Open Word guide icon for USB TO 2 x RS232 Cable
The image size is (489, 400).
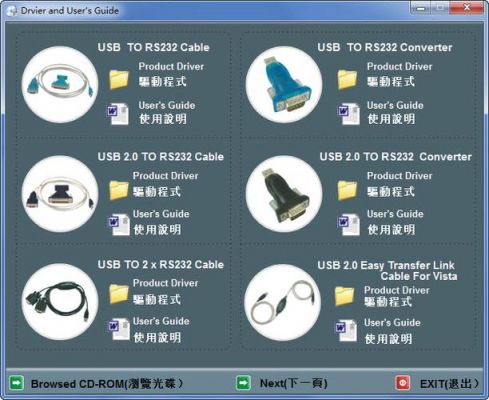tap(119, 329)
